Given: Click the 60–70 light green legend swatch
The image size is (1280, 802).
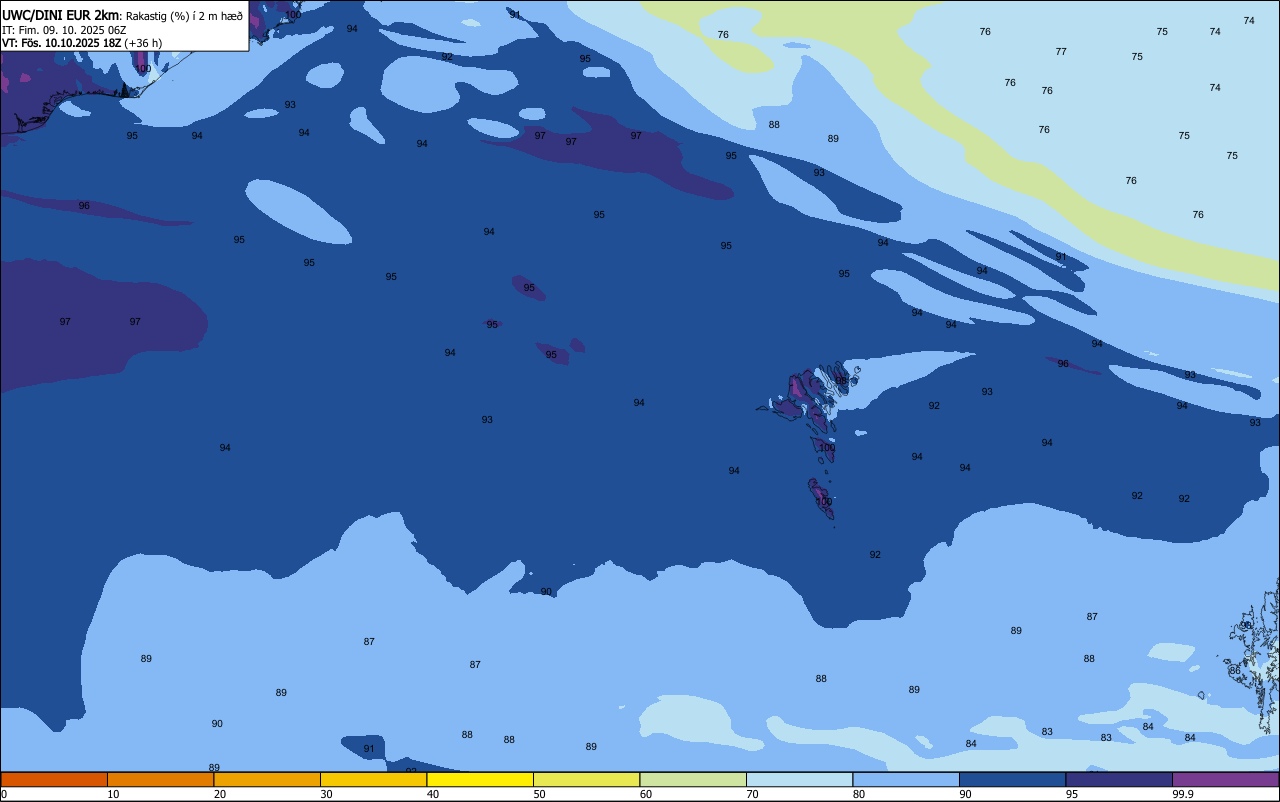Looking at the screenshot, I should (693, 779).
